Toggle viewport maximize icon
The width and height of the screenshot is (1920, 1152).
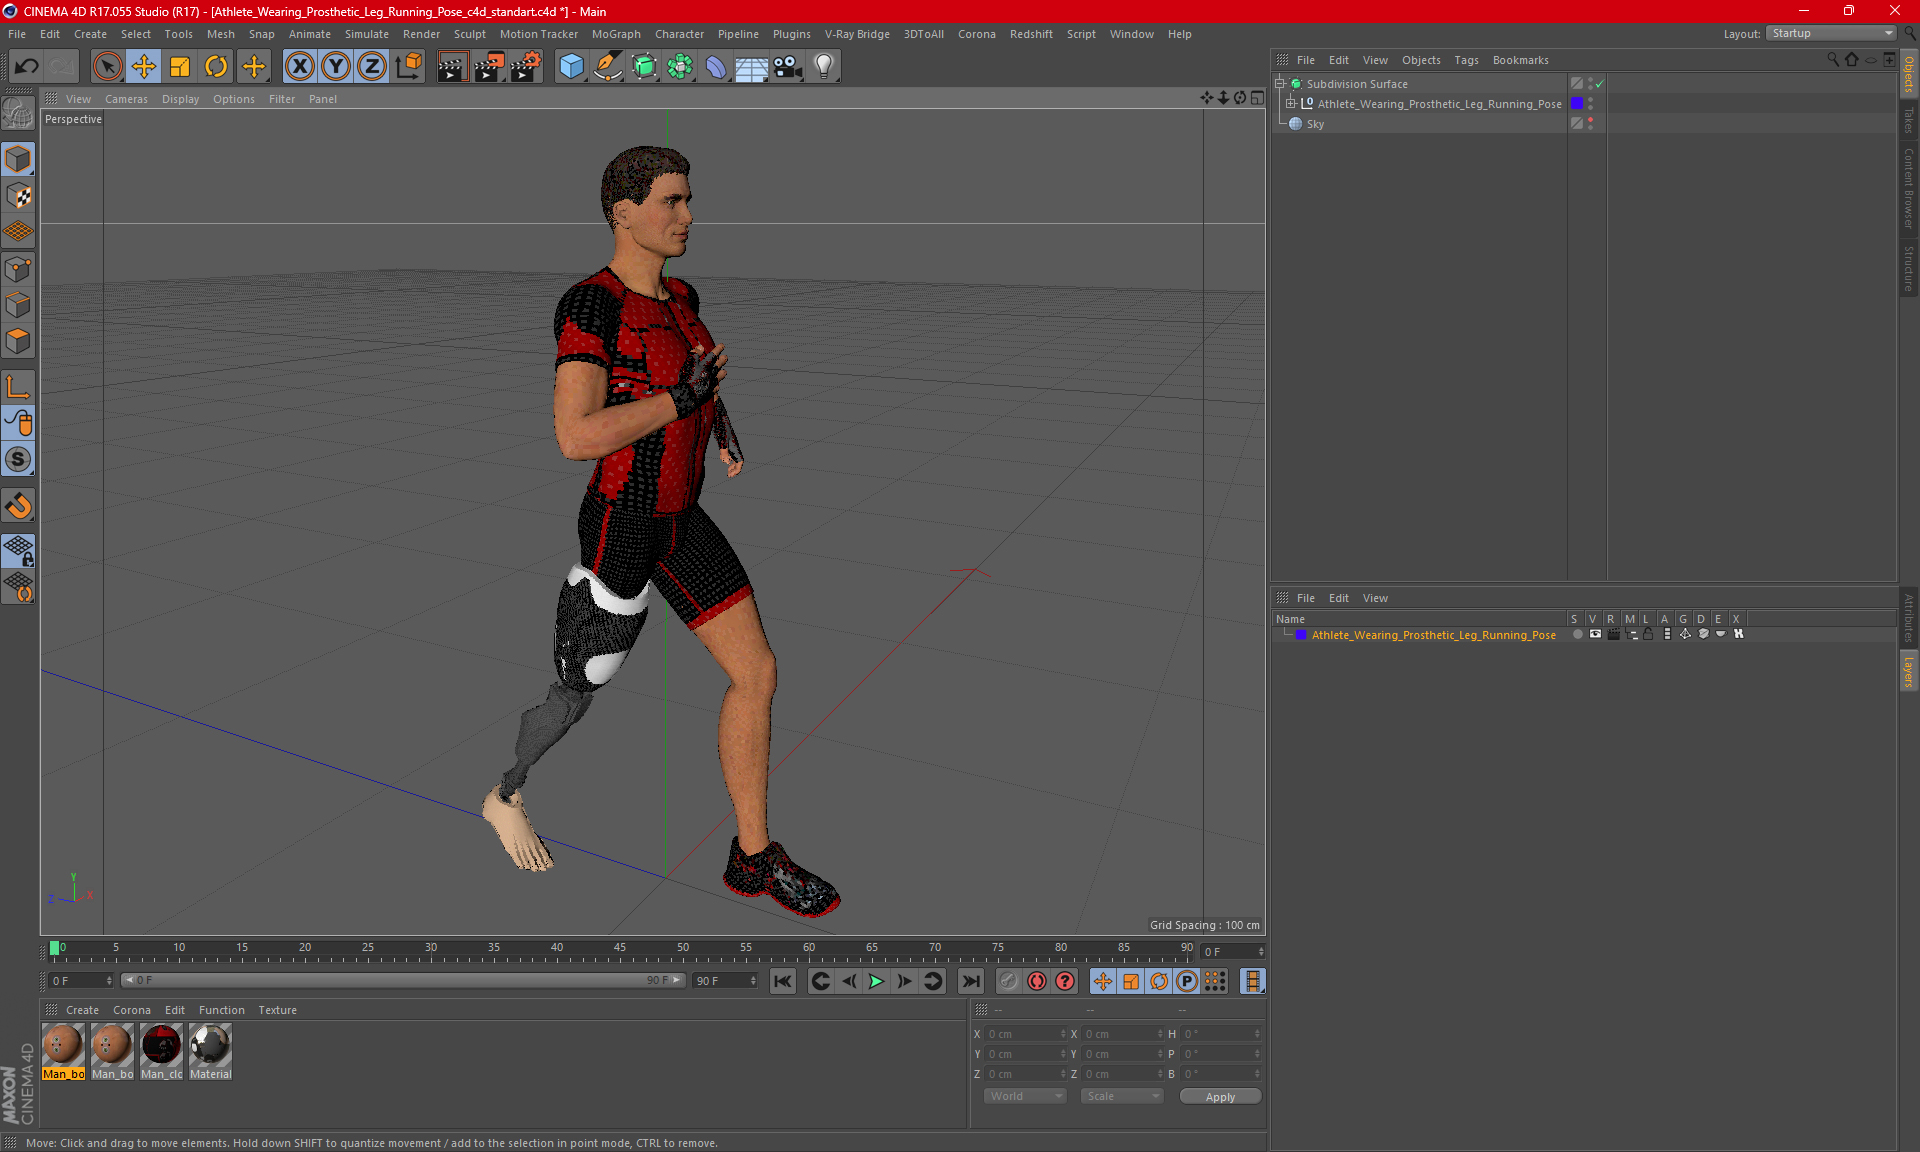click(x=1257, y=98)
